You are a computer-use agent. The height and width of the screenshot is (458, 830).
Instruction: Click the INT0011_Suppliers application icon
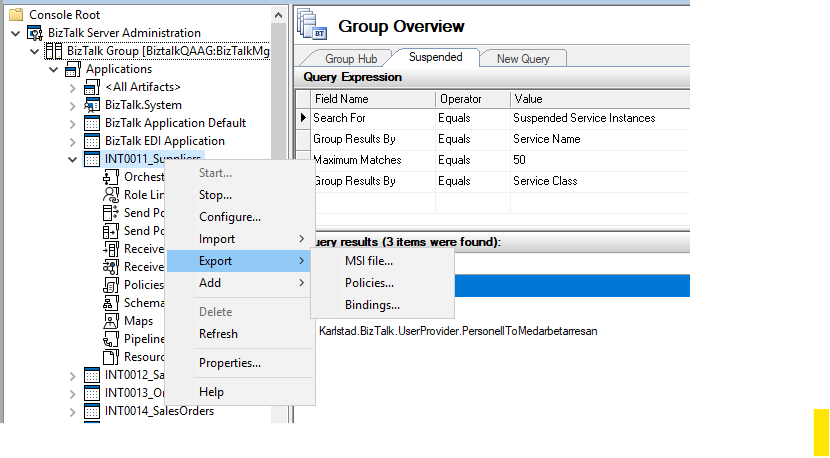[92, 159]
